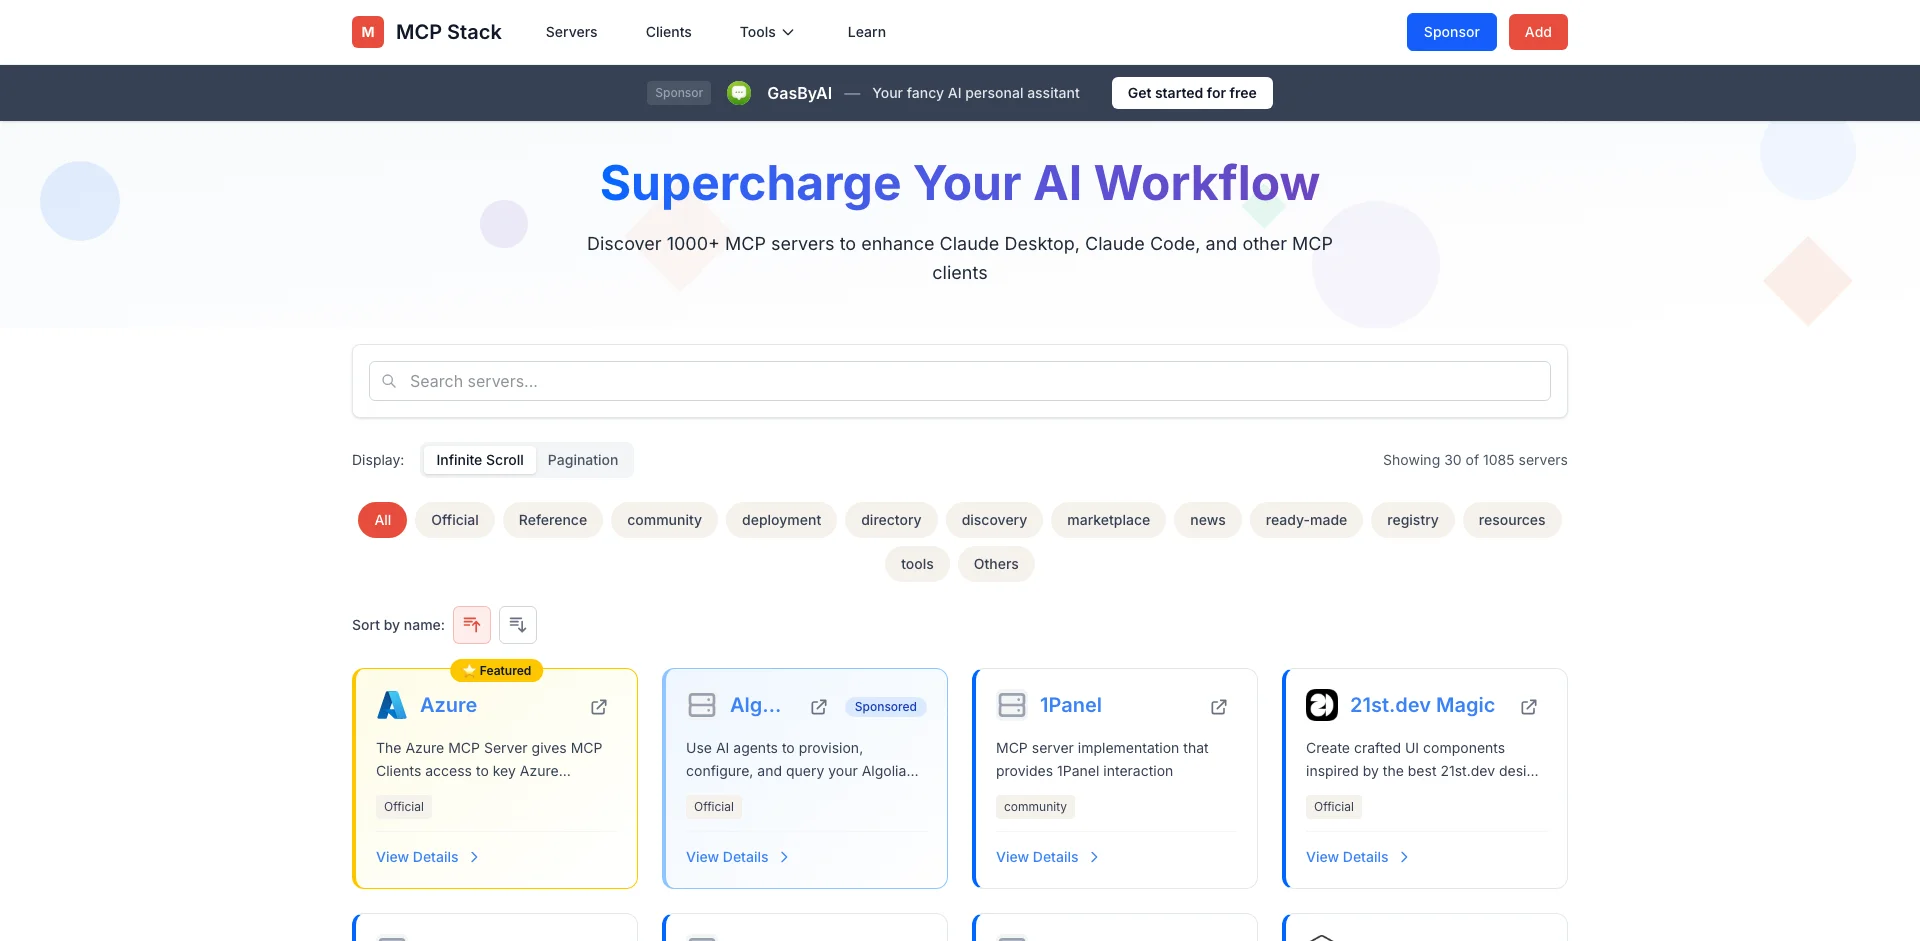
Task: Sort servers by name ascending
Action: tap(472, 625)
